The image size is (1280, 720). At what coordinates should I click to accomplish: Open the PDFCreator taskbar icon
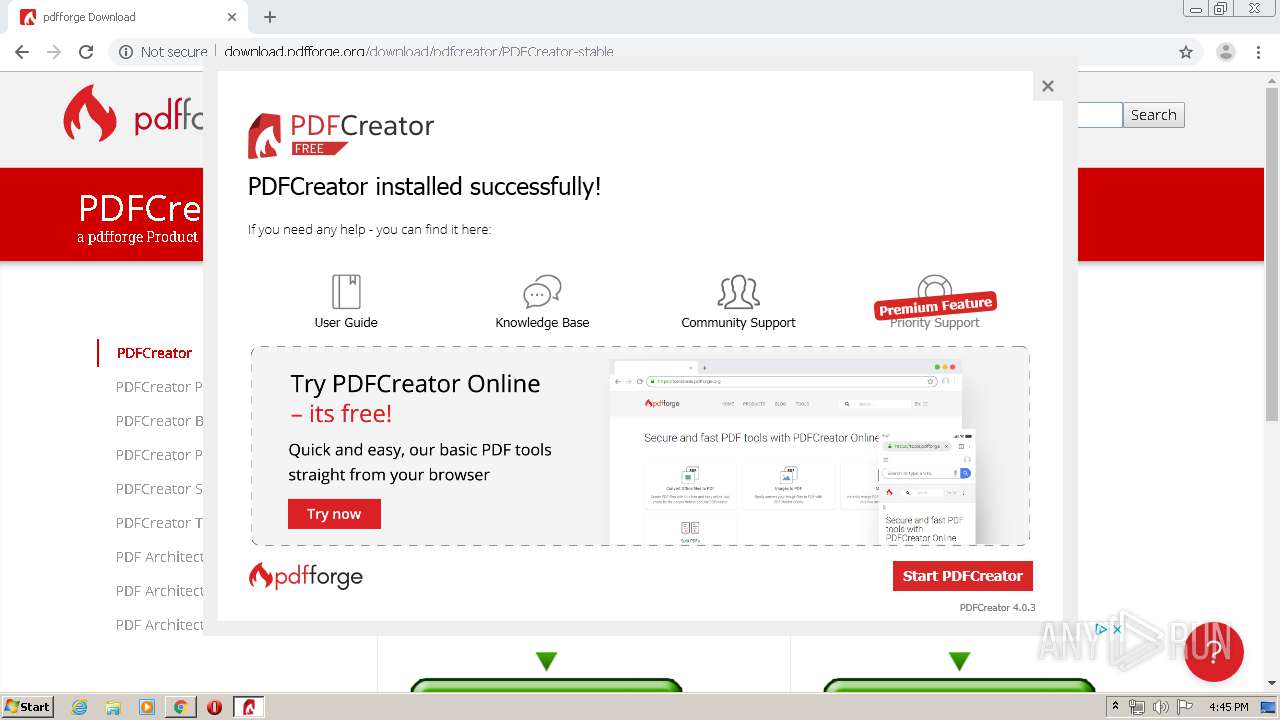coord(249,707)
